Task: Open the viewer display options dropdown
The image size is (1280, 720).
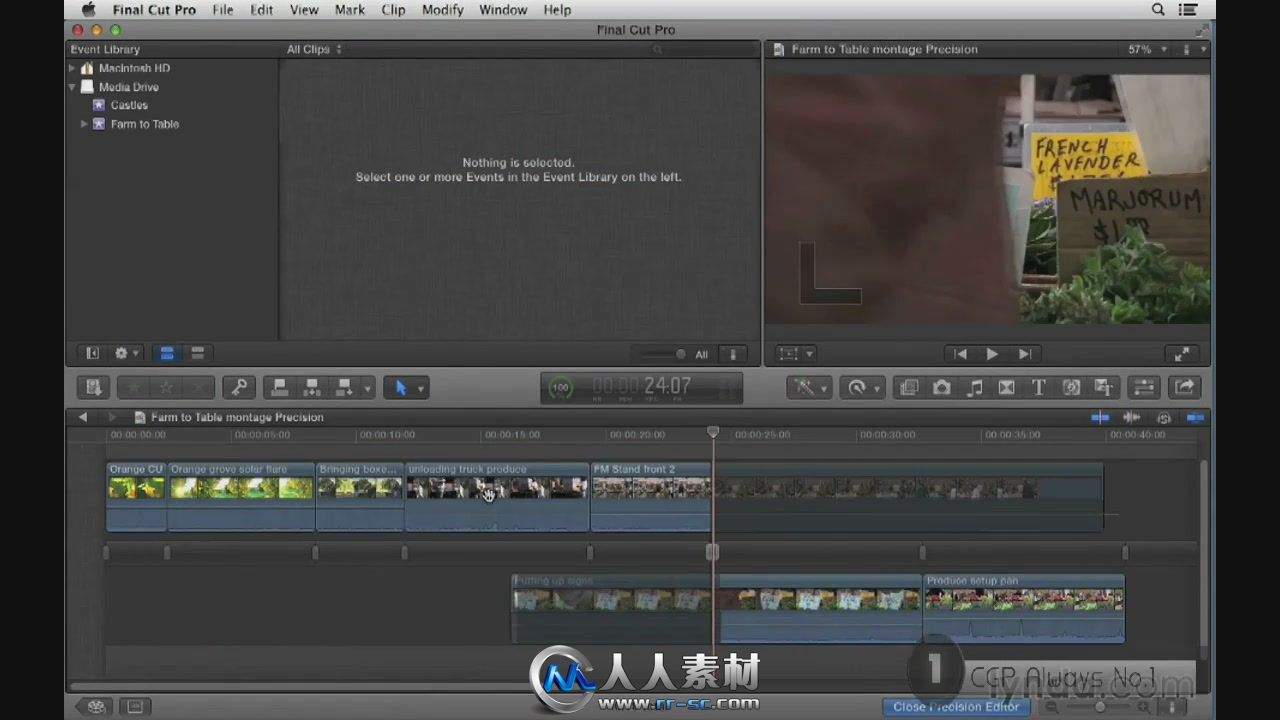Action: click(x=1194, y=49)
